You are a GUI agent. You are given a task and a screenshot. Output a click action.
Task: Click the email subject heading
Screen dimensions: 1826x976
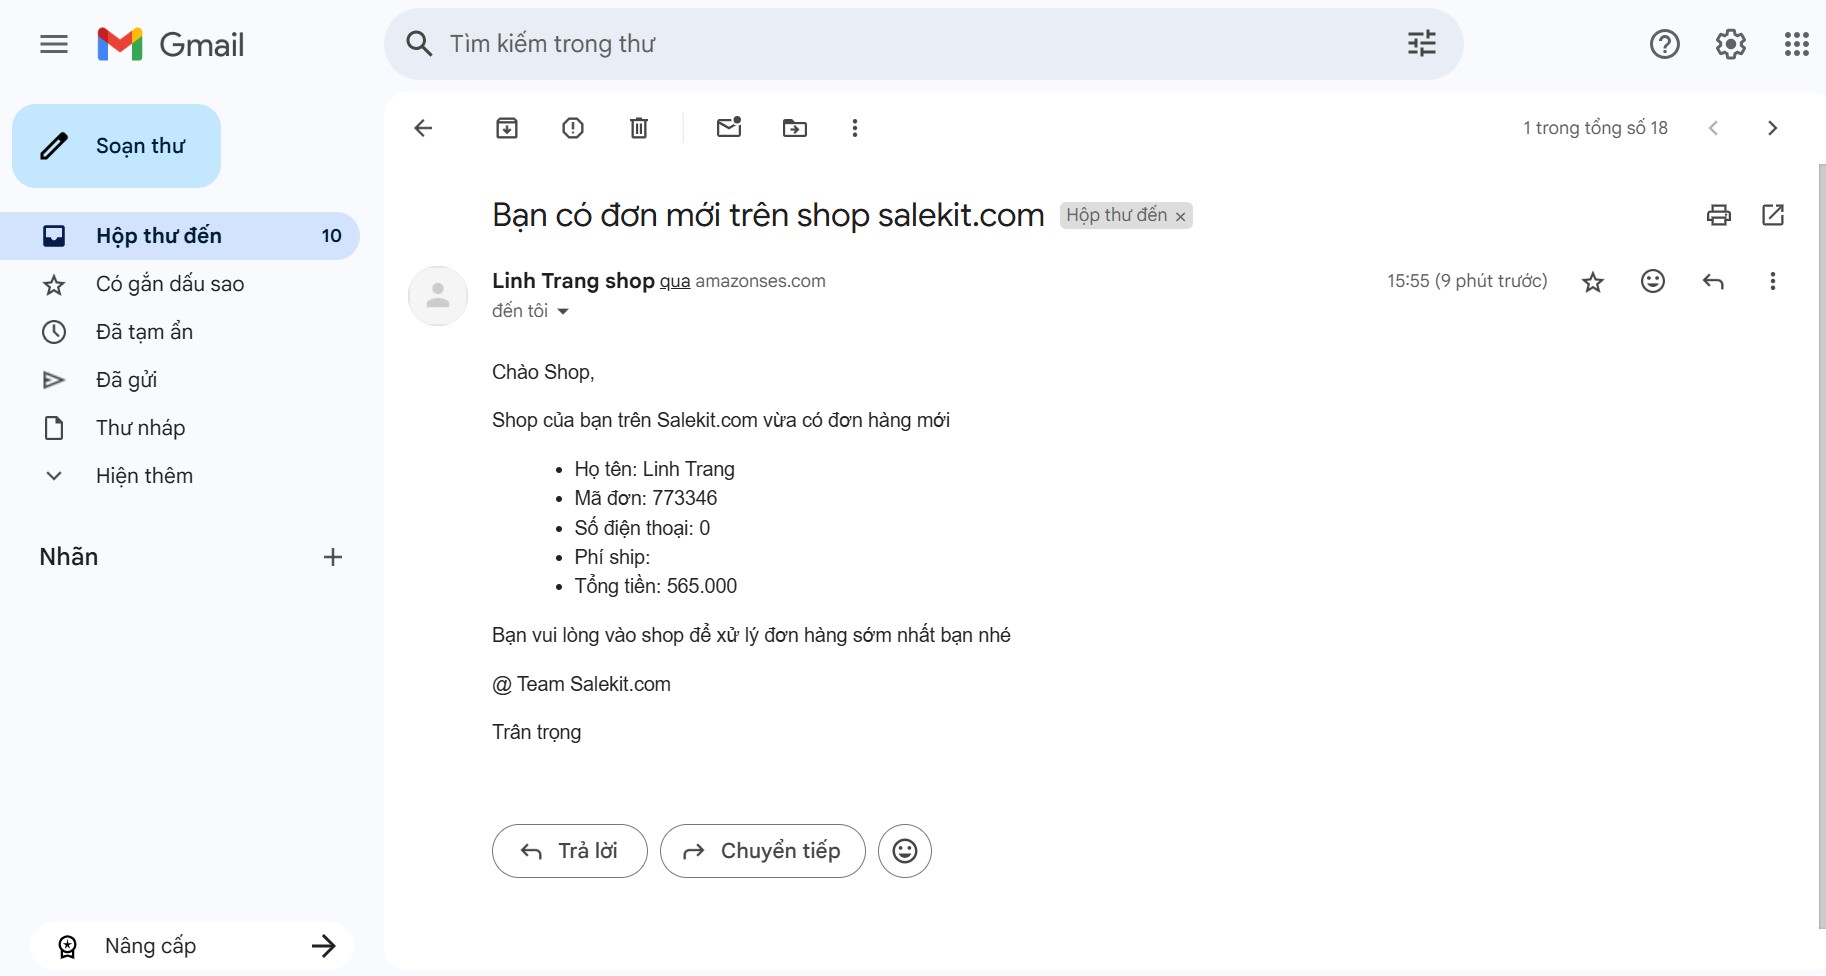pyautogui.click(x=768, y=215)
